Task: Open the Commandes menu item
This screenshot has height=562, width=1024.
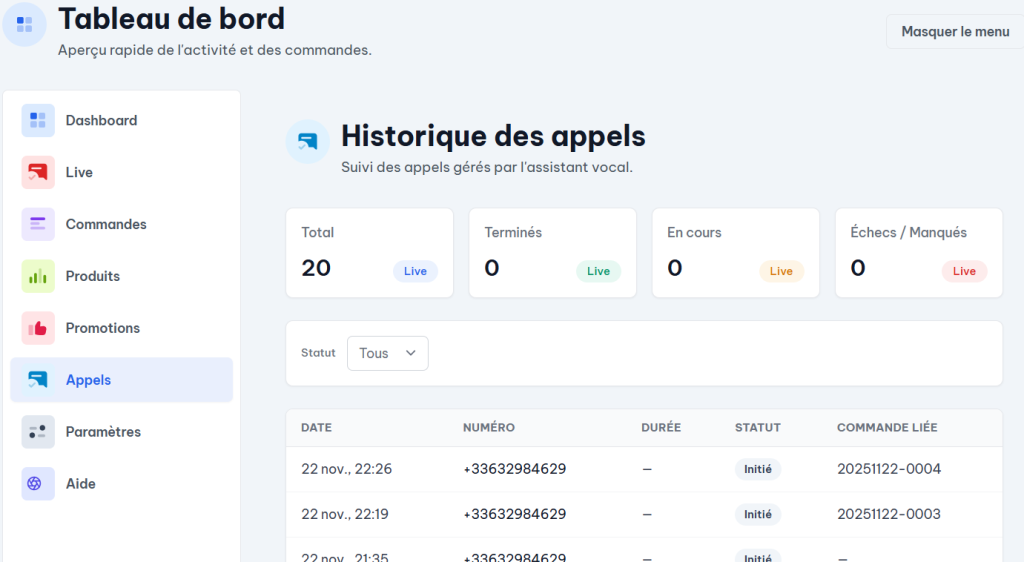Action: pos(106,225)
